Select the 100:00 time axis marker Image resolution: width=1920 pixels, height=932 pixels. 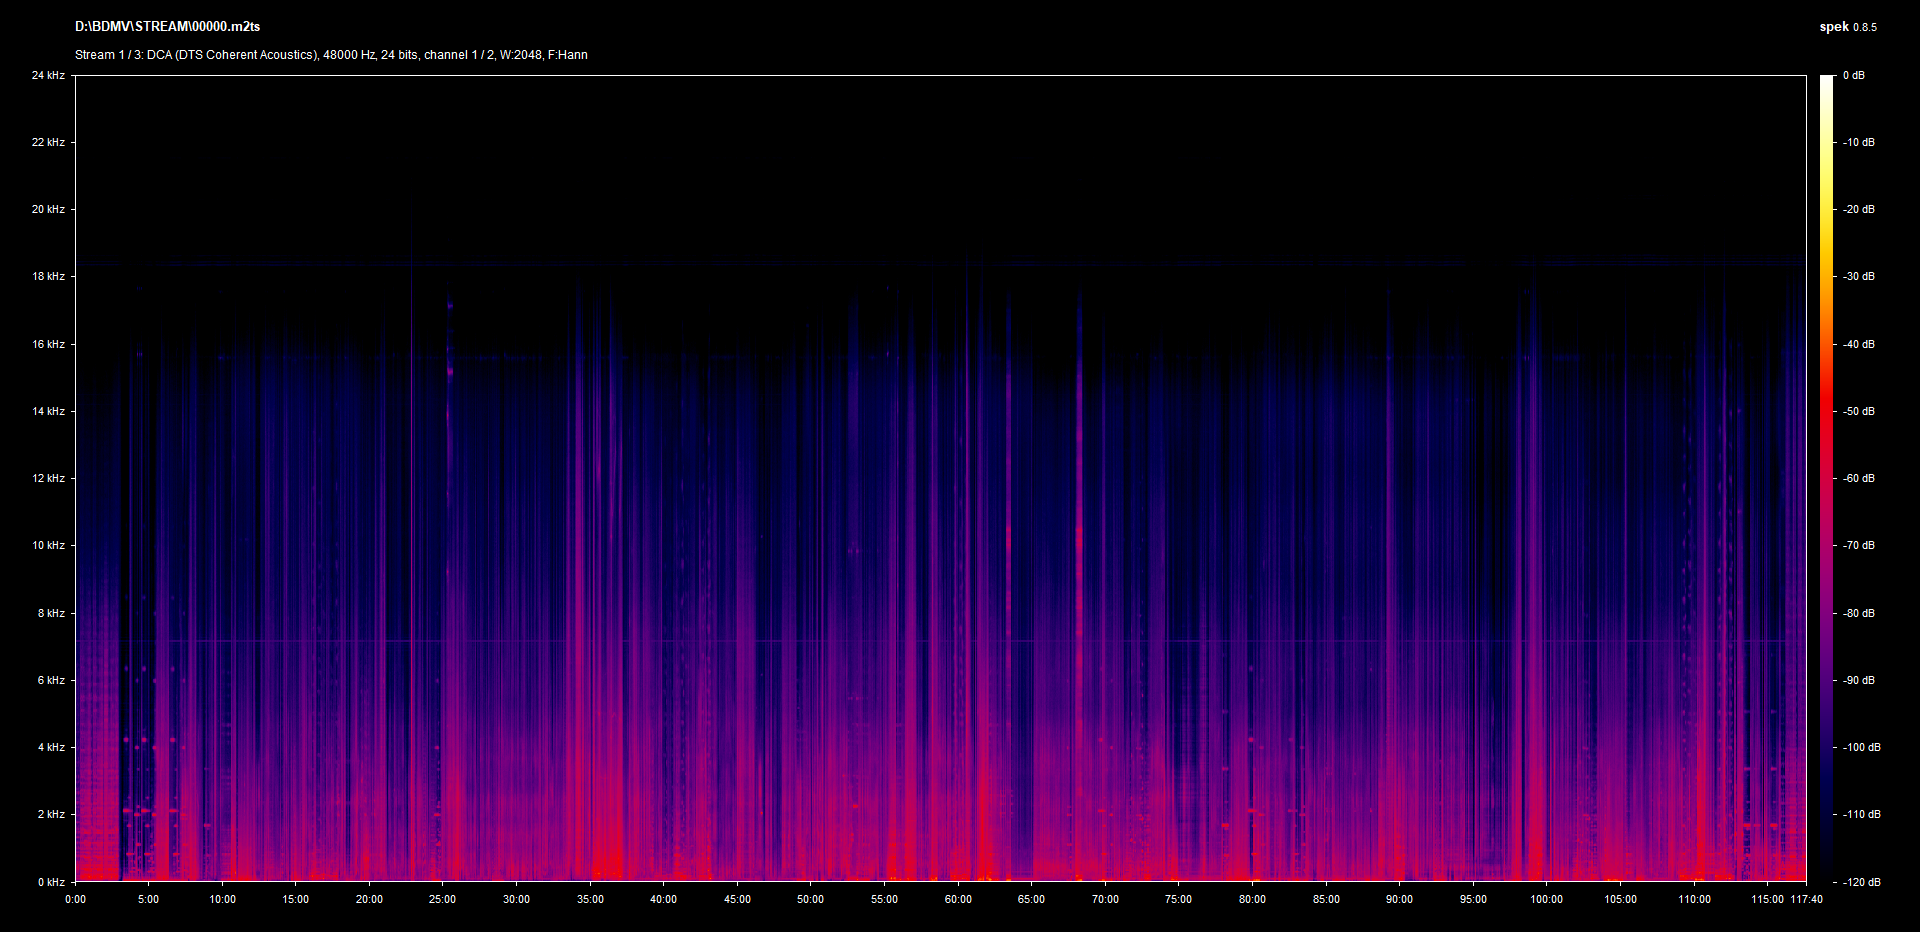(x=1546, y=899)
